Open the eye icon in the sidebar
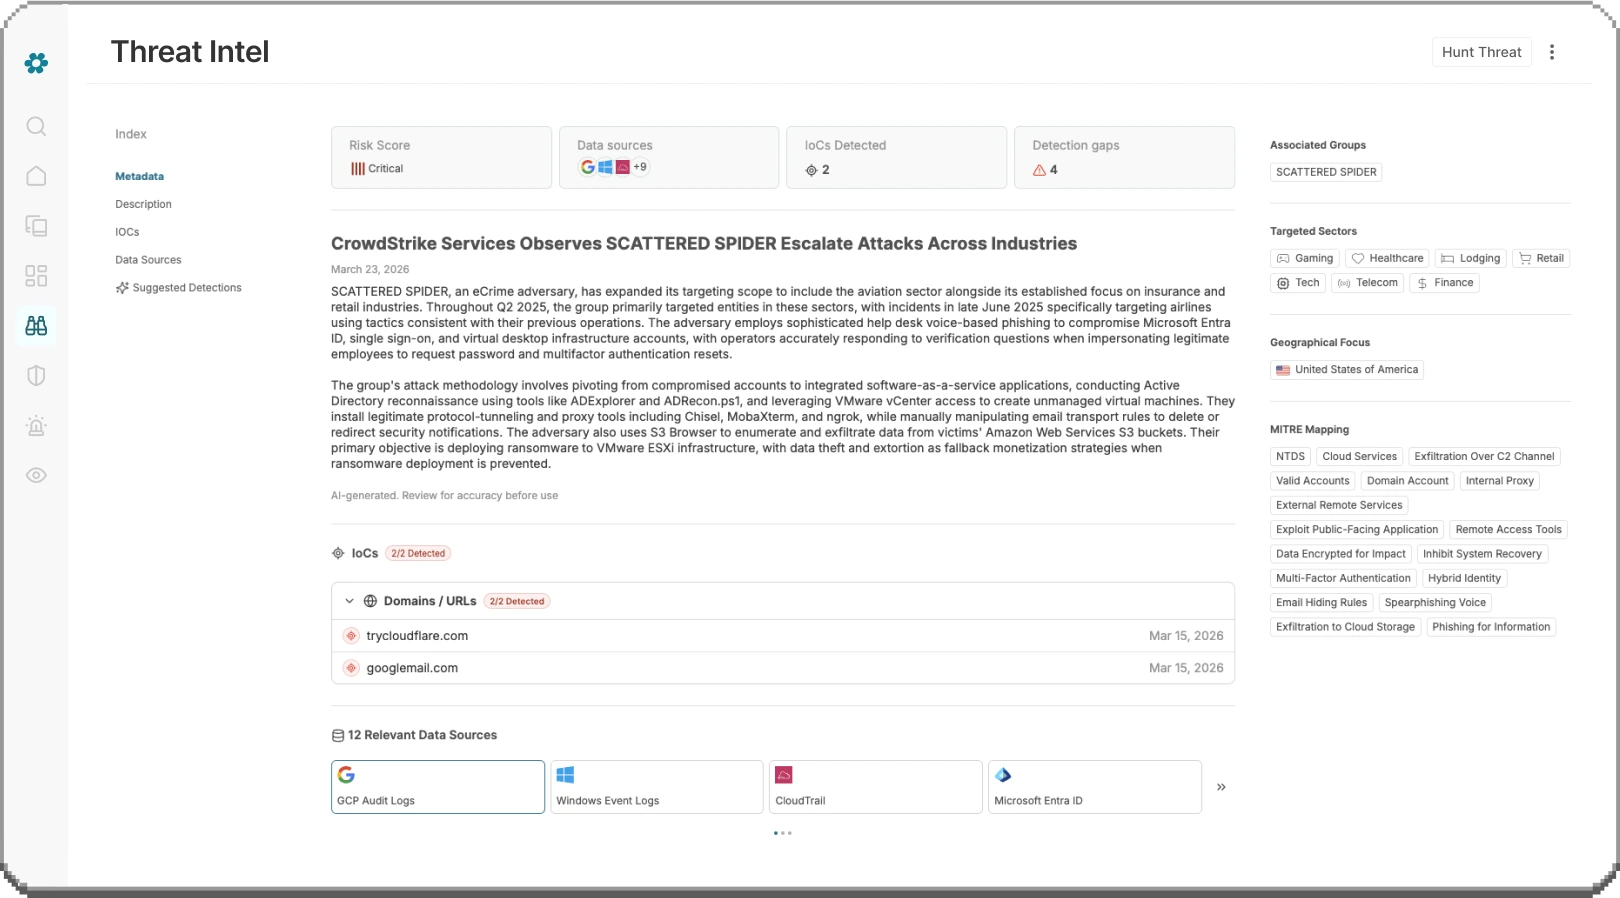The width and height of the screenshot is (1620, 898). (x=36, y=475)
